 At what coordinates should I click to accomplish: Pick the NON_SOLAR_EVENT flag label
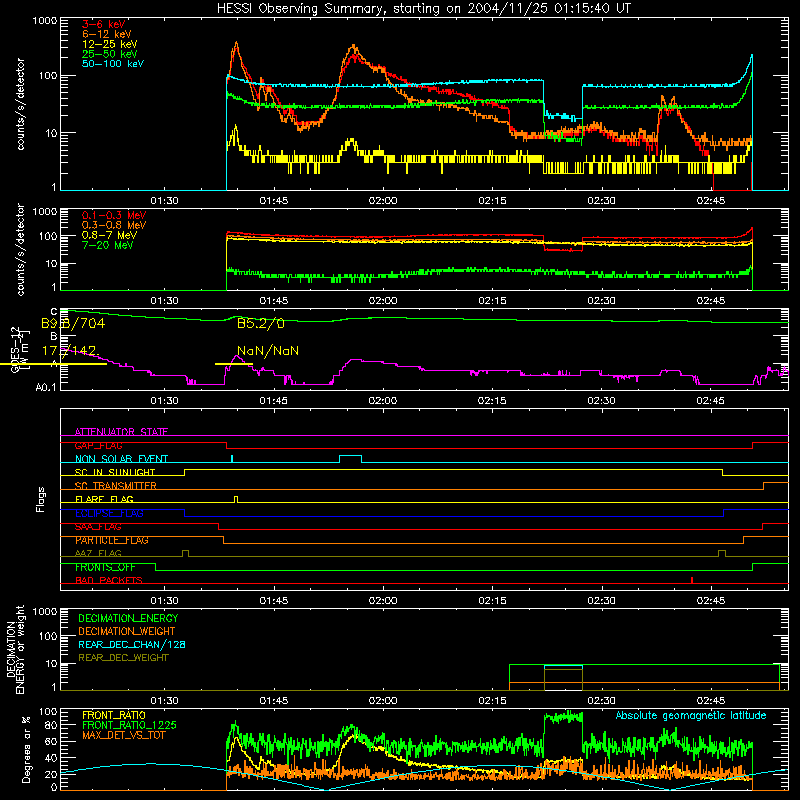pyautogui.click(x=121, y=459)
